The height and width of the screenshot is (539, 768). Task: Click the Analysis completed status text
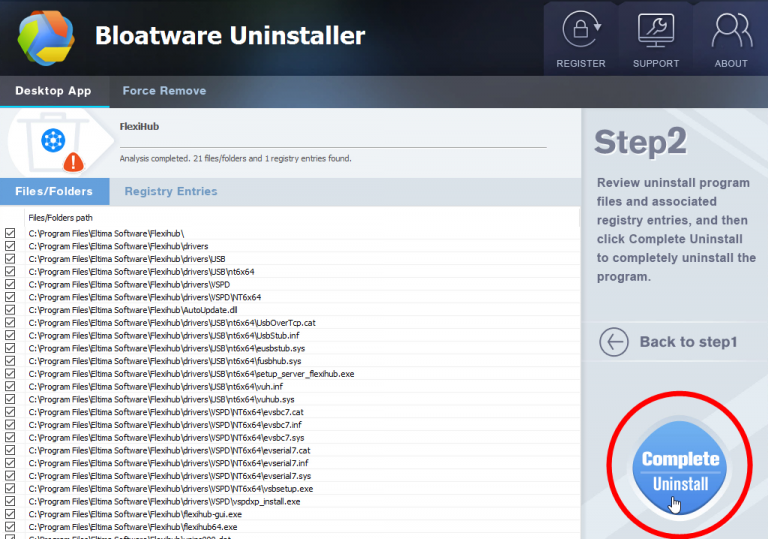coord(235,158)
